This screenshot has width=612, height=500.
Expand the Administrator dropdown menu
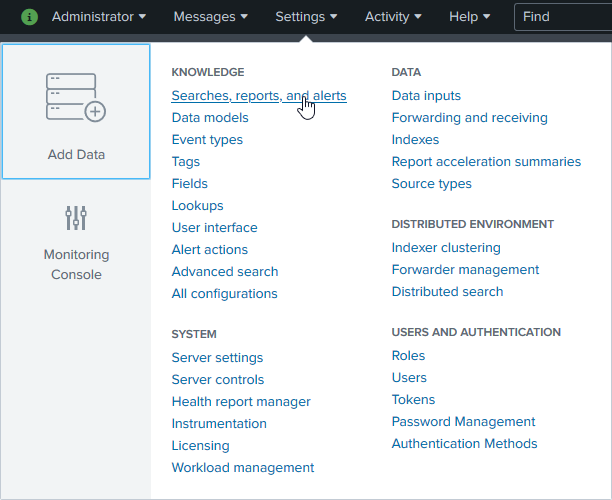[x=99, y=17]
